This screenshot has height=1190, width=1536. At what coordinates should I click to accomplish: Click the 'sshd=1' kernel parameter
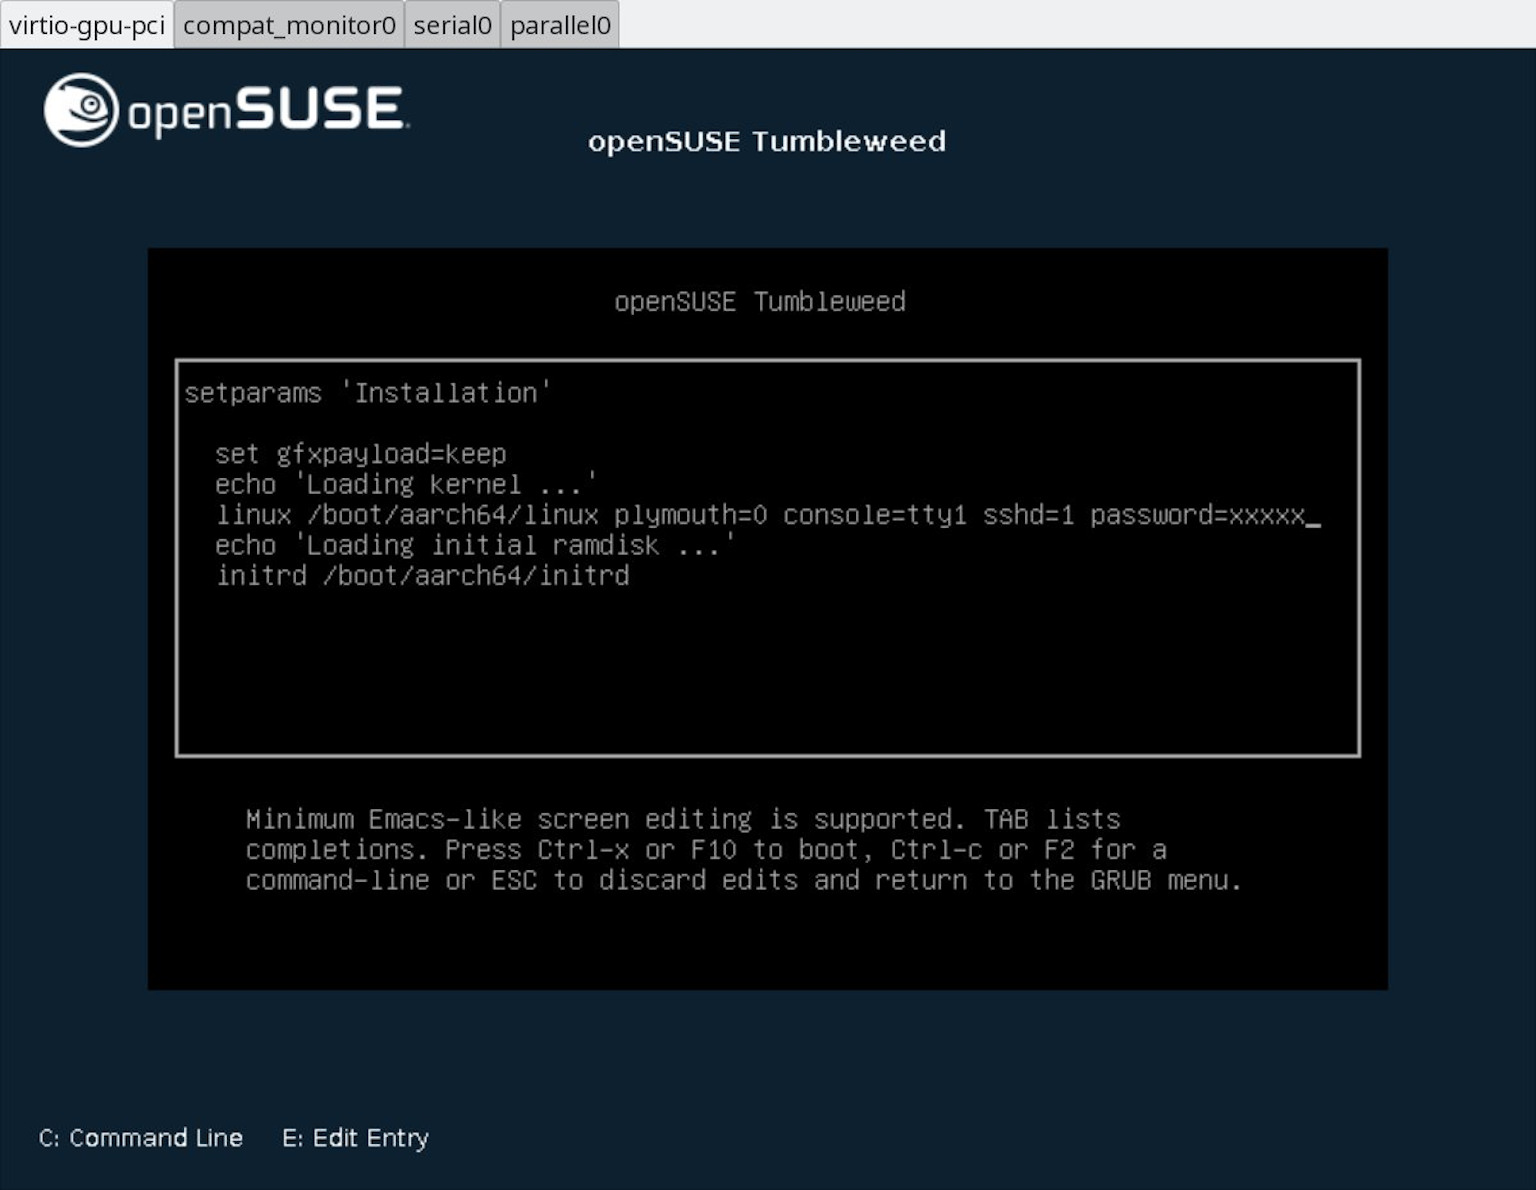click(x=1029, y=515)
